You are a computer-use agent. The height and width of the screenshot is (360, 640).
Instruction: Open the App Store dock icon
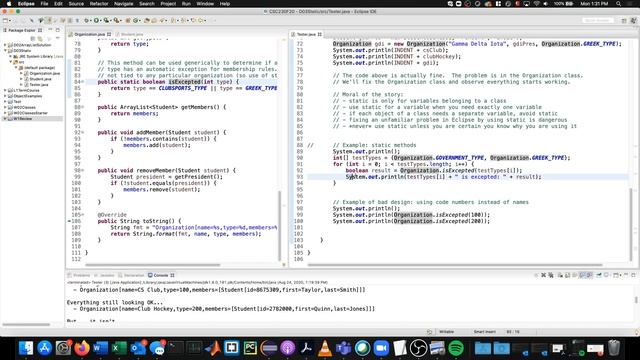44,348
